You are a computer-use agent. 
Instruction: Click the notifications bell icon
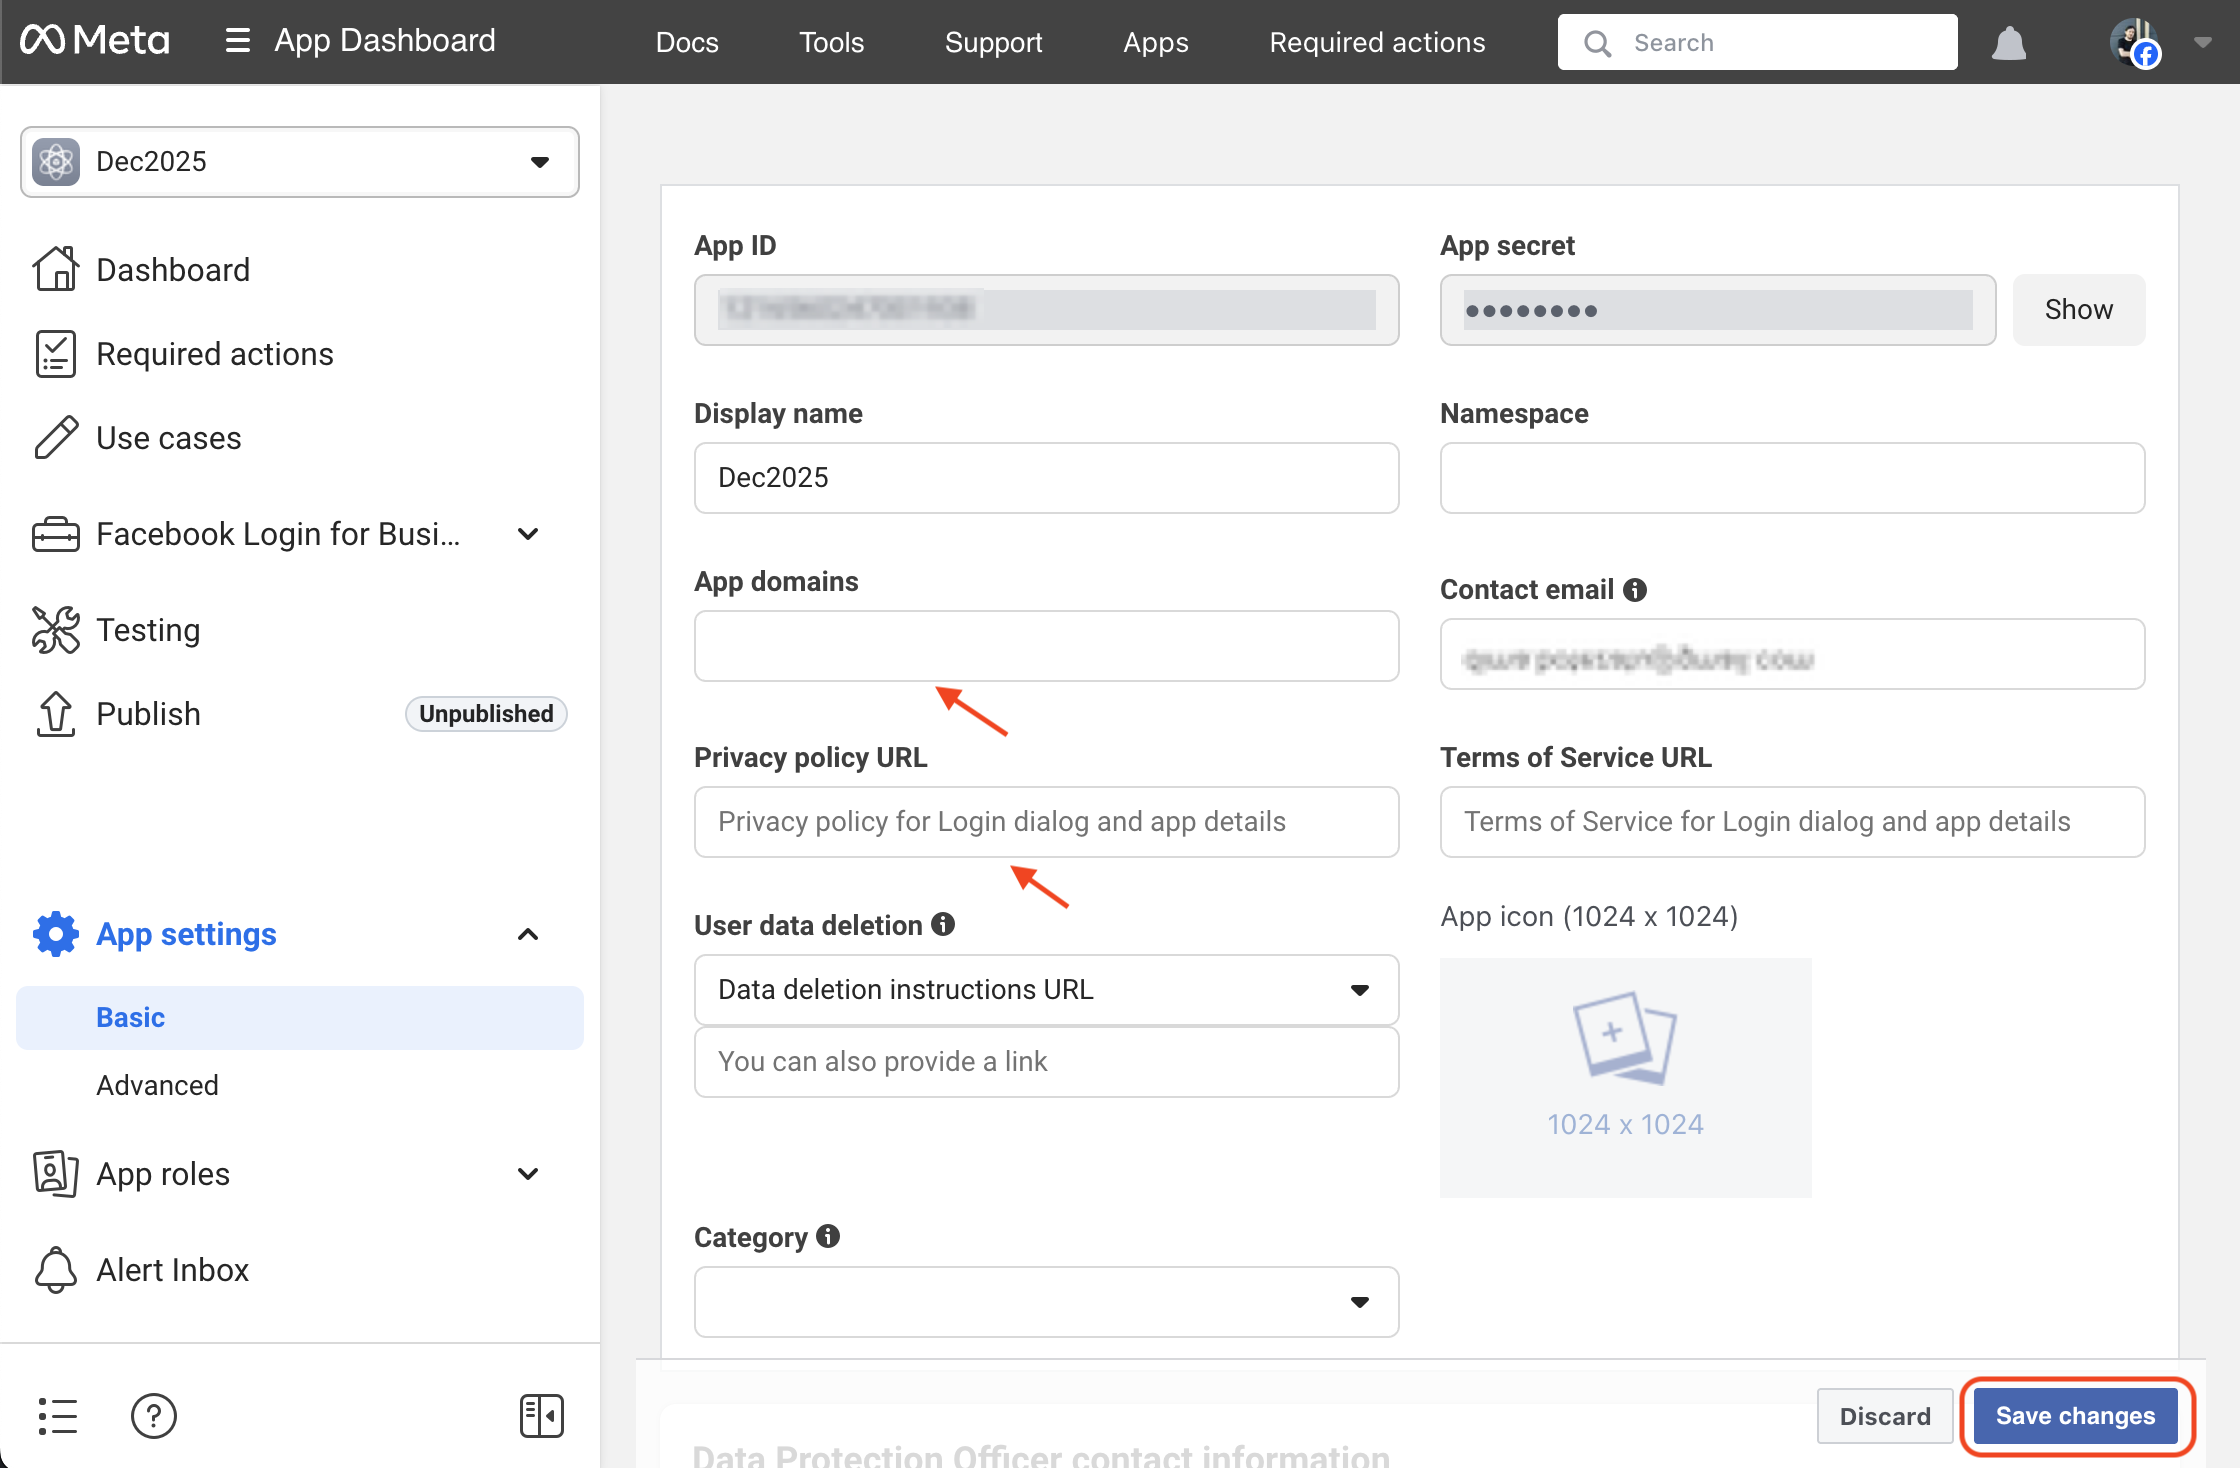(2008, 43)
